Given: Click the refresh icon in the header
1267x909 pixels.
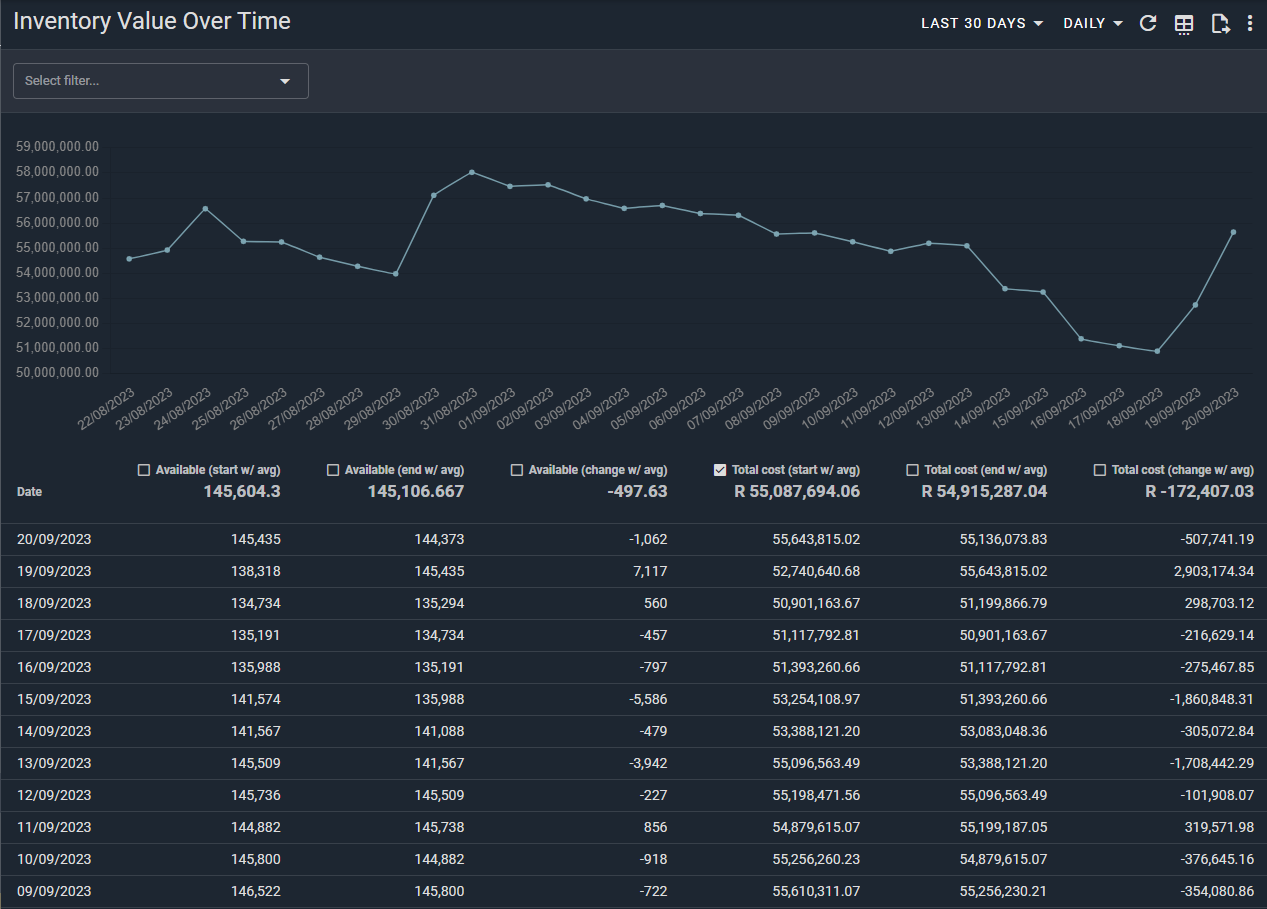Looking at the screenshot, I should point(1148,23).
